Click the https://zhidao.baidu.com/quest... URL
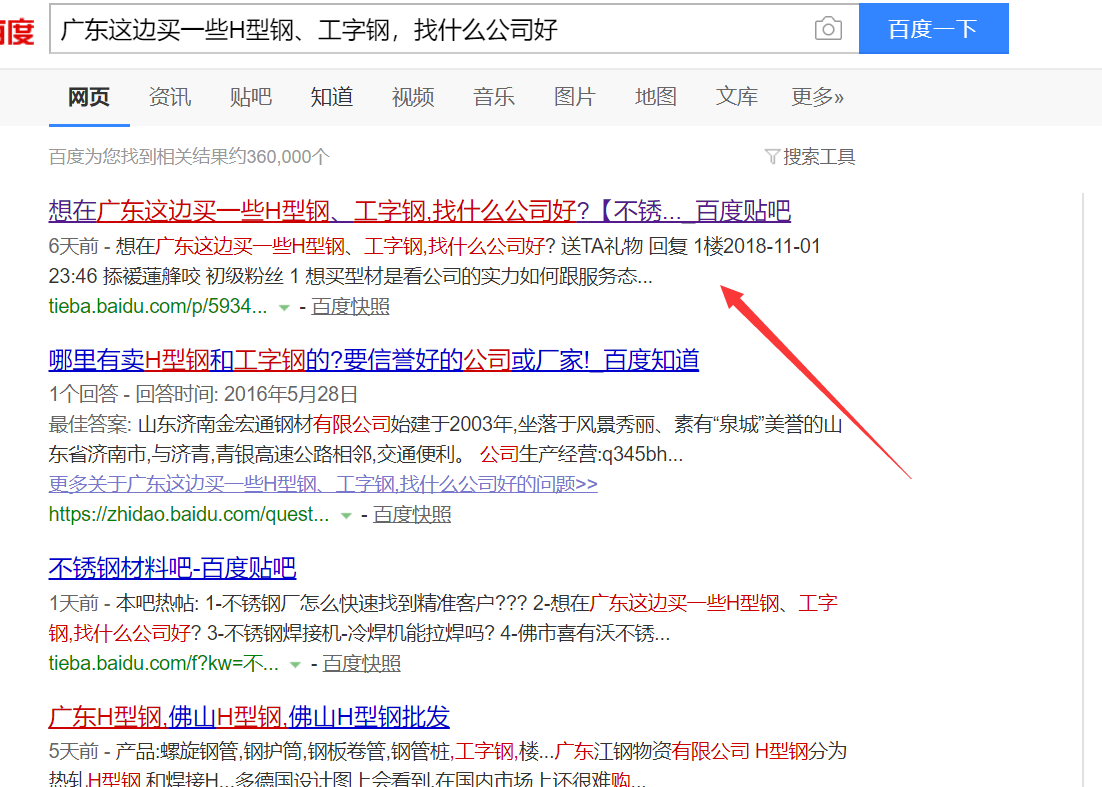The image size is (1102, 787). tap(188, 514)
